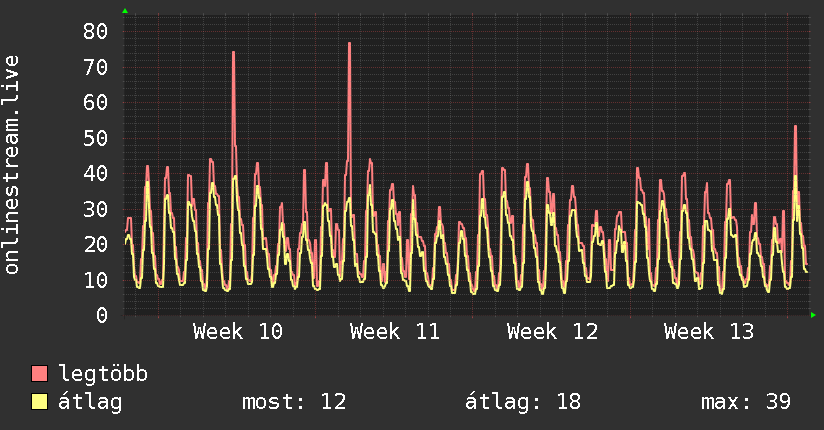Click the Week 11 axis label
Image resolution: width=824 pixels, height=430 pixels.
395,332
